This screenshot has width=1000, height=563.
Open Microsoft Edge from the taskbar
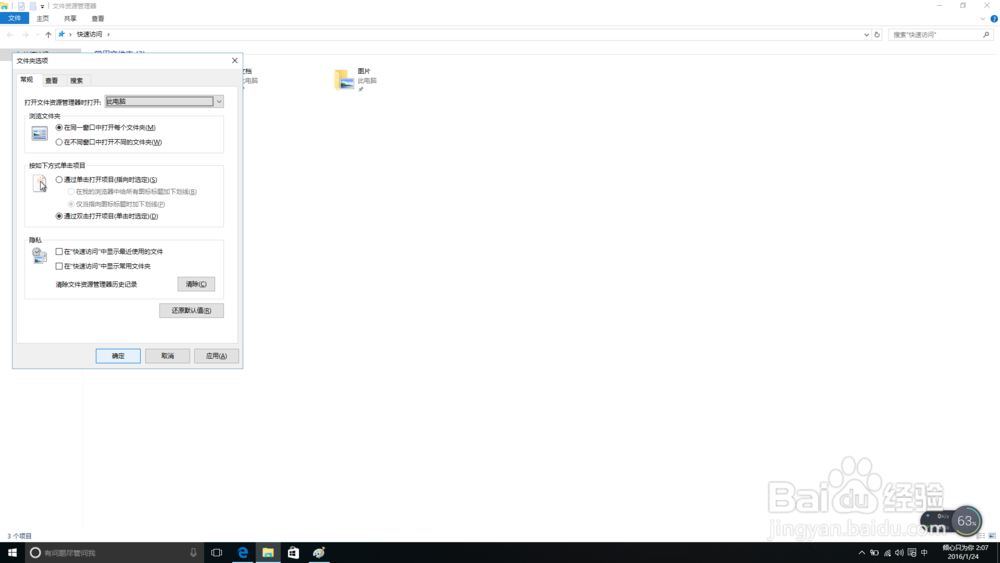(243, 553)
